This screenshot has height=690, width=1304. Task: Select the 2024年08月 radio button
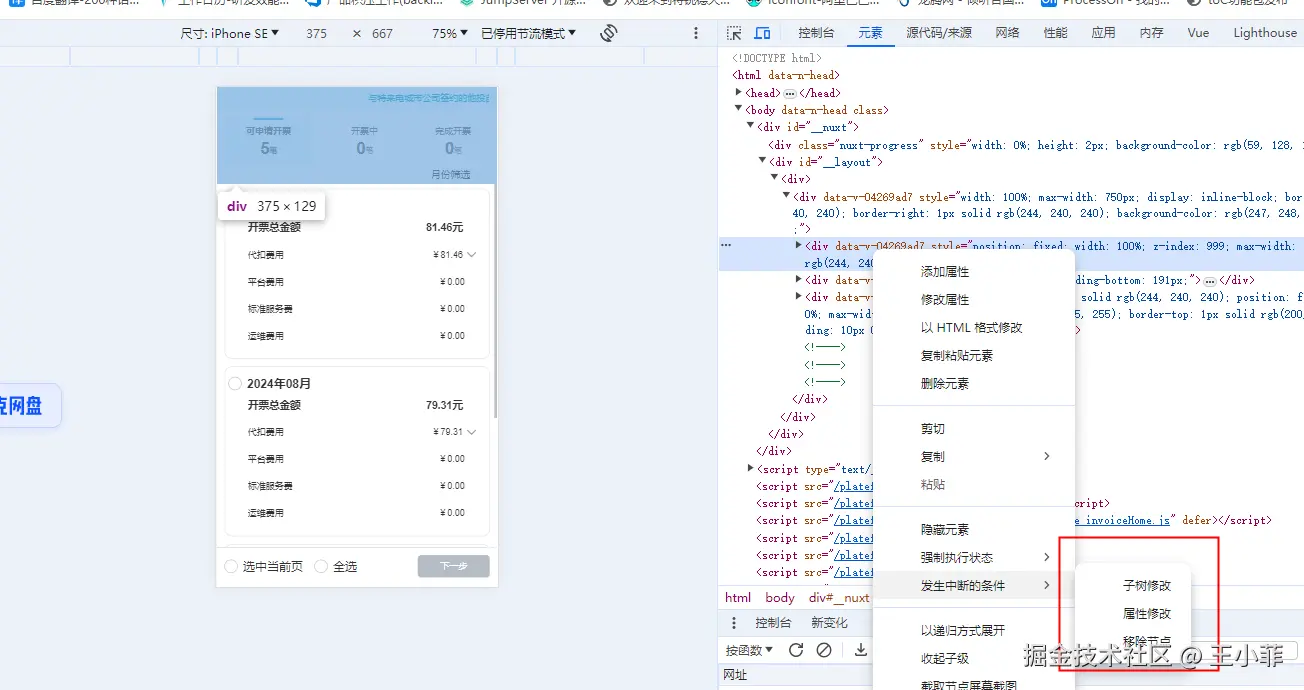[x=235, y=384]
